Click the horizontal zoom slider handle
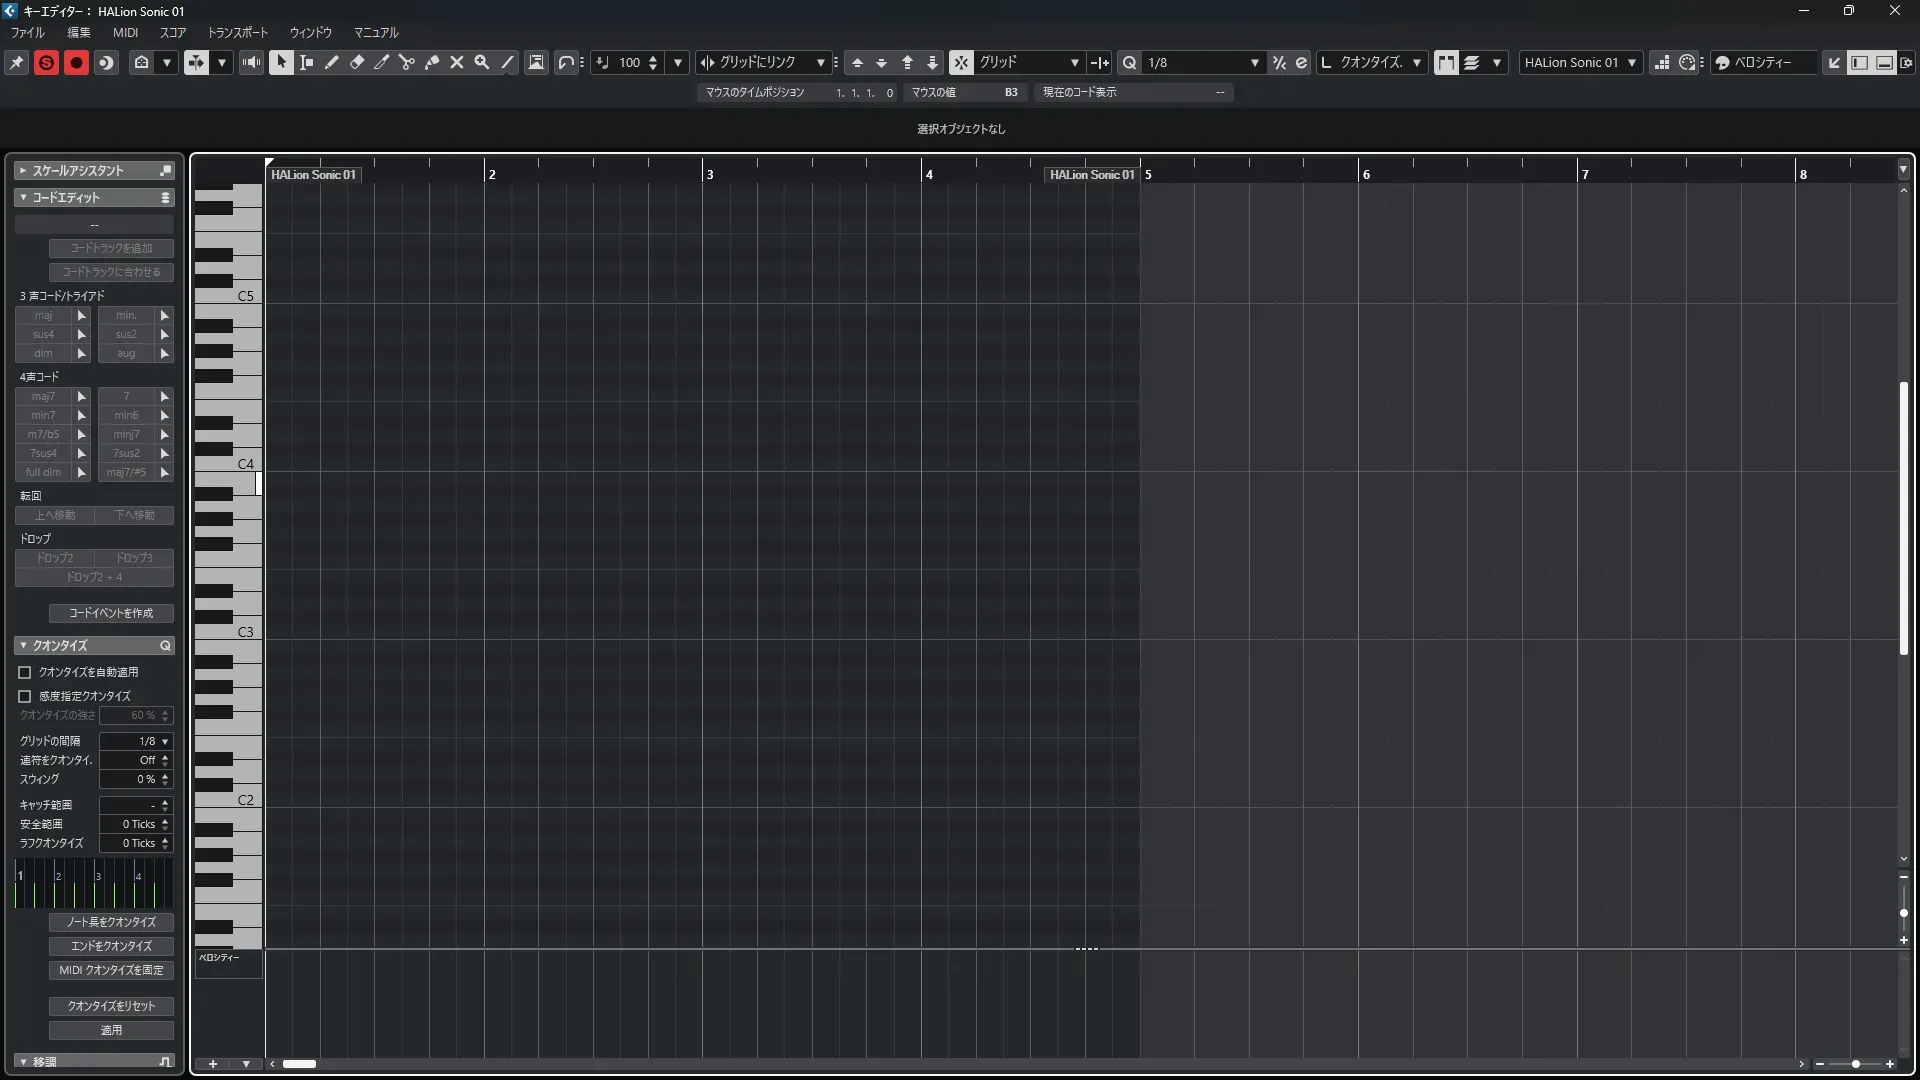The width and height of the screenshot is (1920, 1080). 1855,1064
